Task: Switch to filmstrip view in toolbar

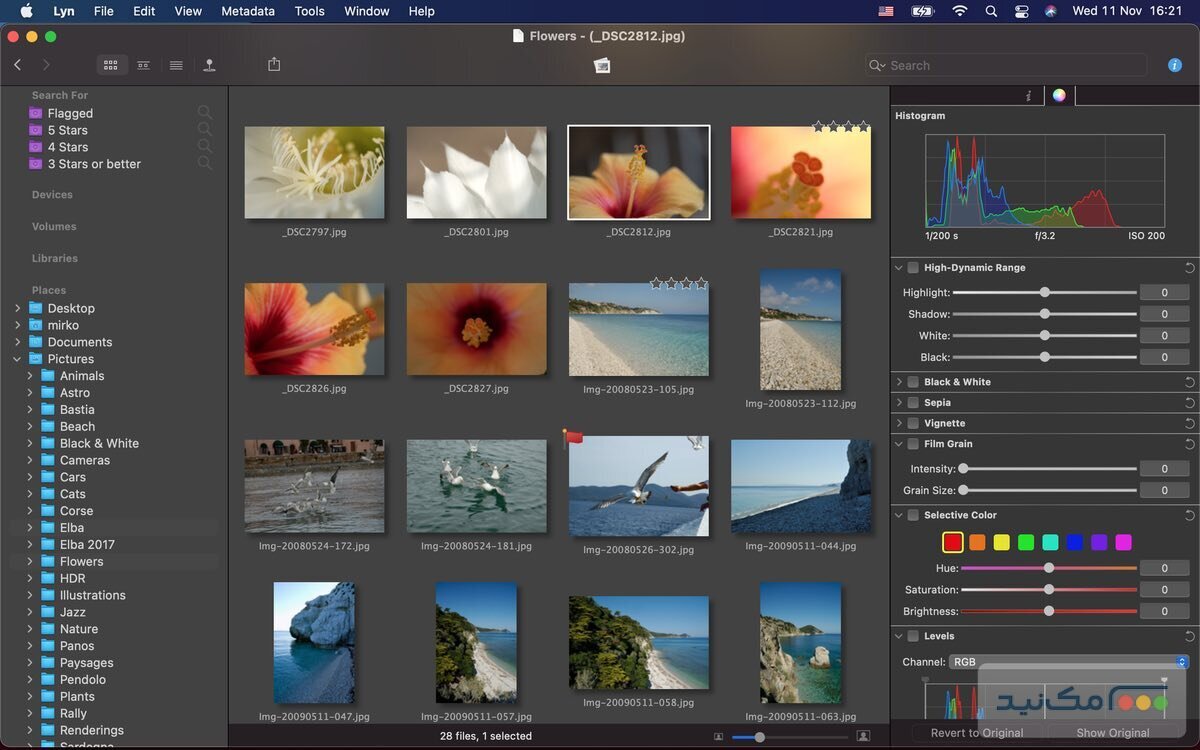Action: click(144, 65)
